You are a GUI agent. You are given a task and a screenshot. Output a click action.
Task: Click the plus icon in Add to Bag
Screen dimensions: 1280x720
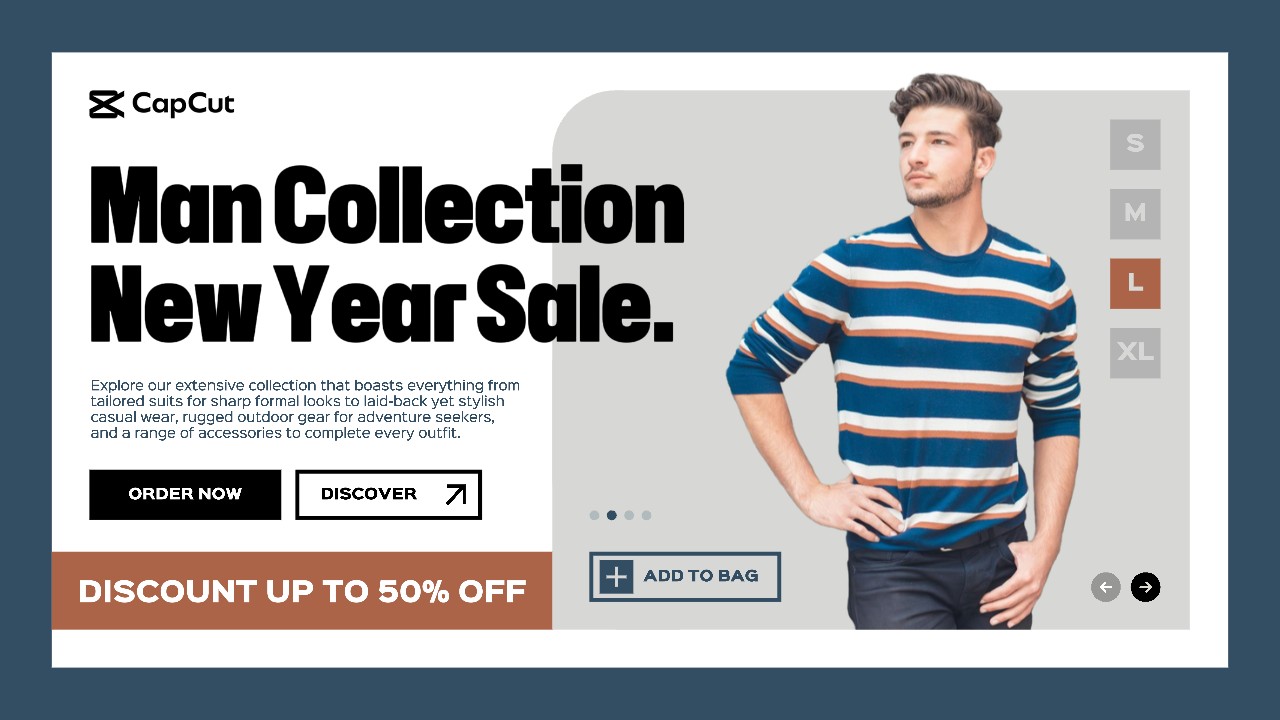tap(617, 577)
